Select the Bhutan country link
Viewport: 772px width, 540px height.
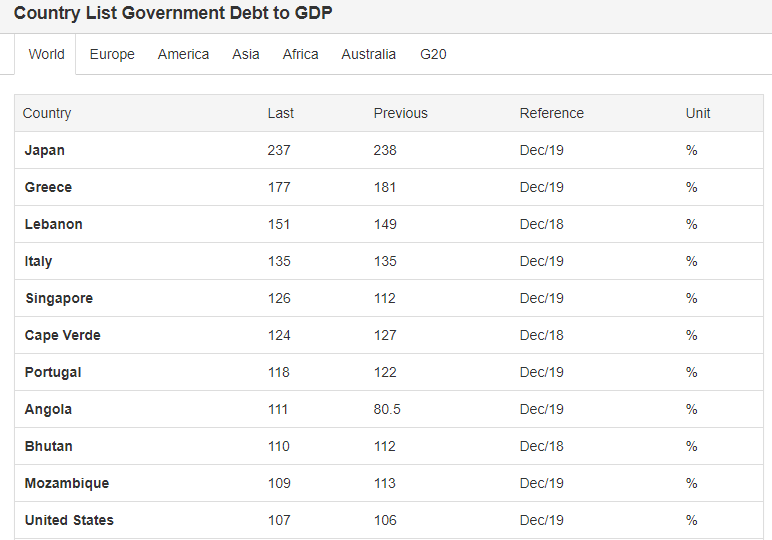(49, 446)
